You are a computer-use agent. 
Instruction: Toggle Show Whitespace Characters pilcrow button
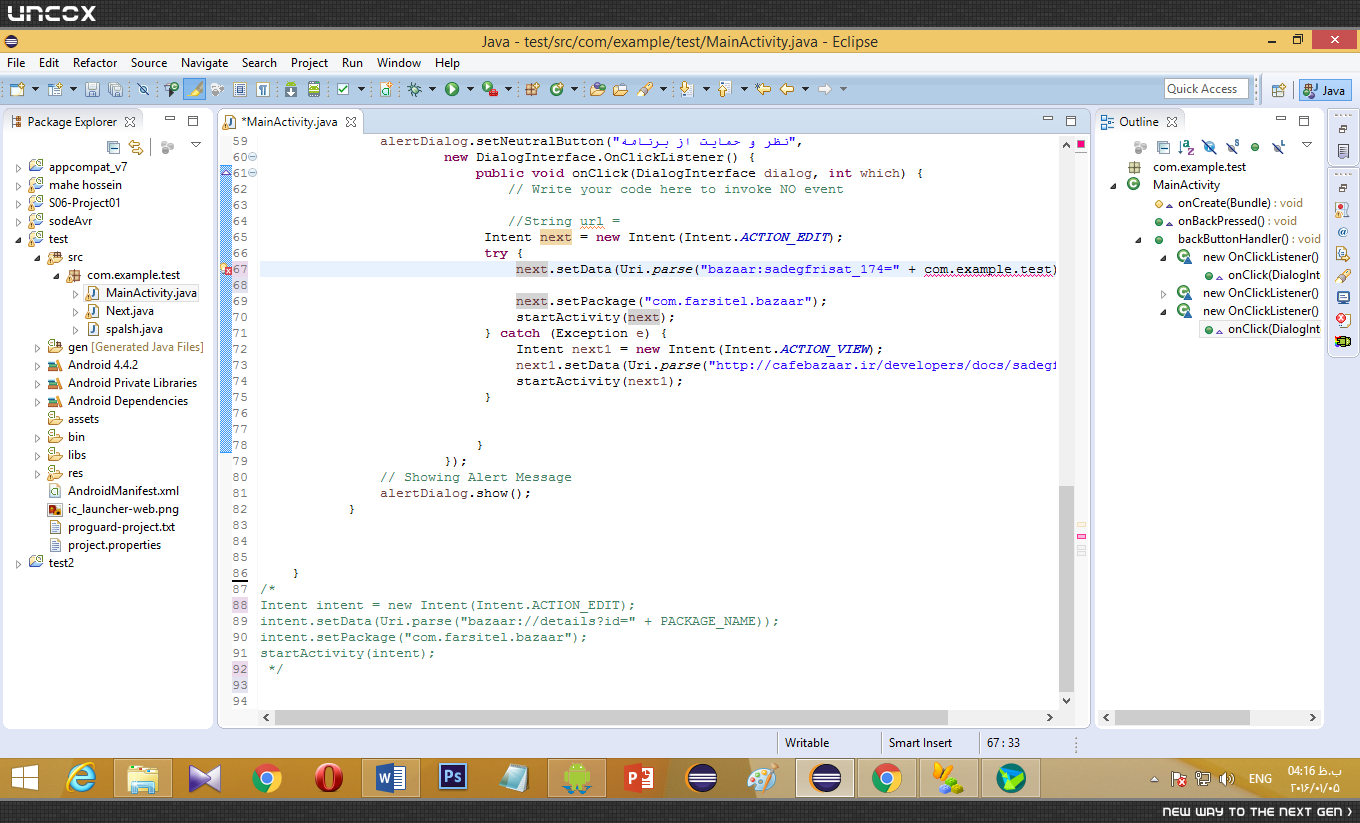coord(262,89)
